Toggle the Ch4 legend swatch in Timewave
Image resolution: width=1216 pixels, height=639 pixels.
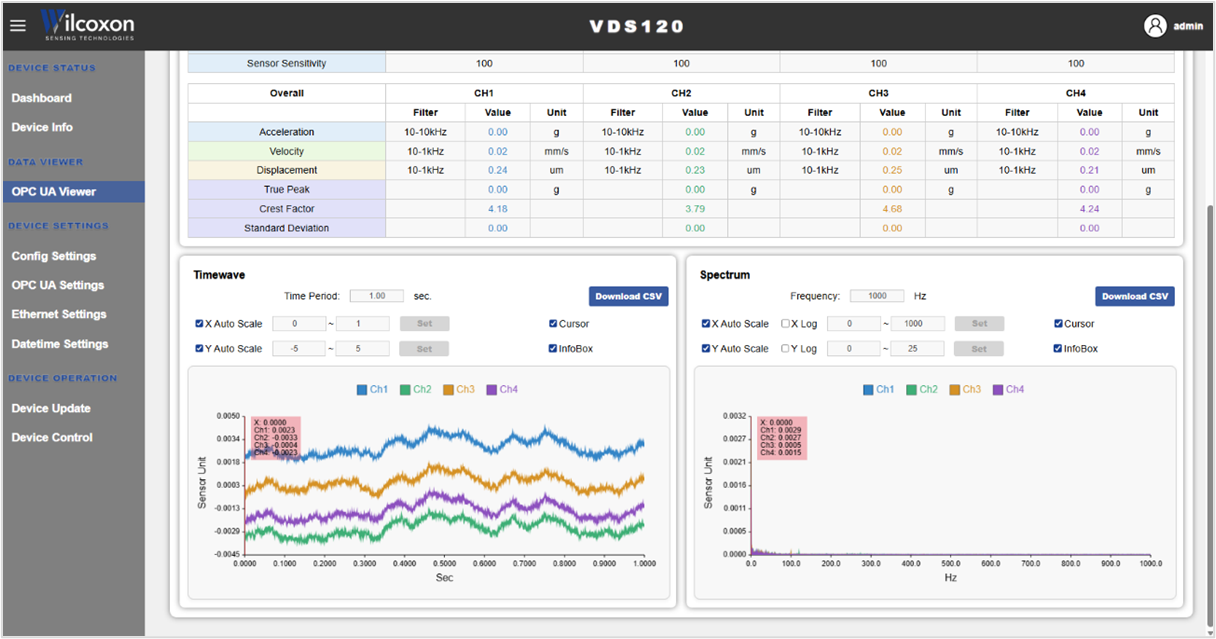point(492,390)
